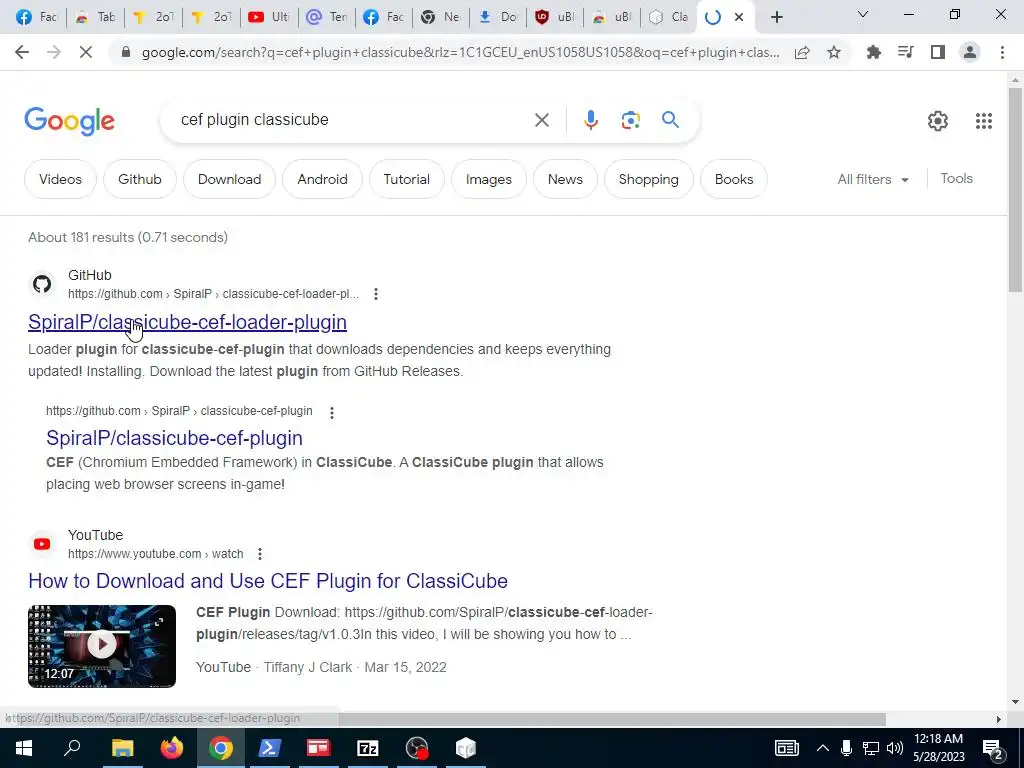Stop loading the page with X button
1024x768 pixels.
click(x=86, y=52)
